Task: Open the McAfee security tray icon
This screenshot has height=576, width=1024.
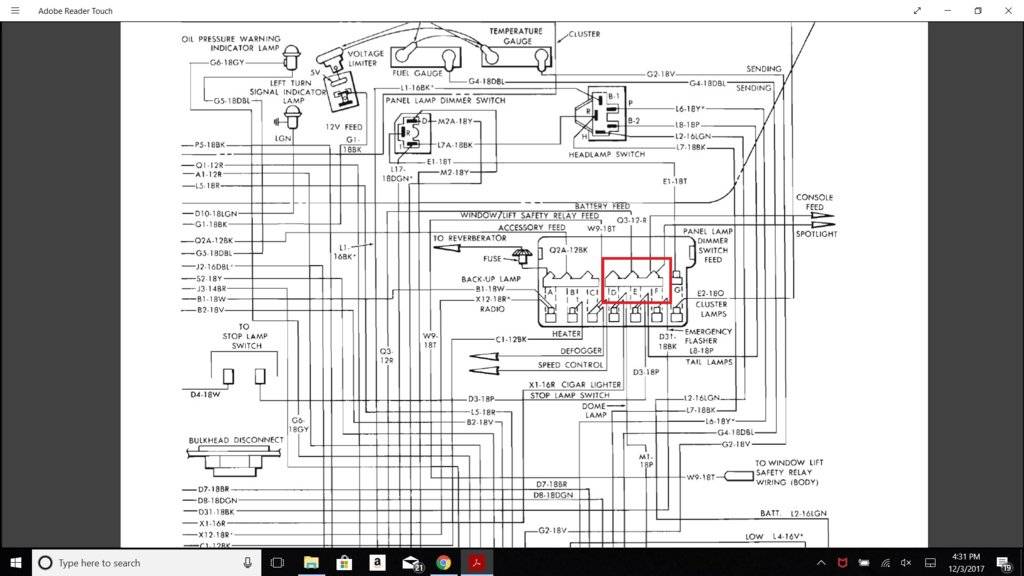Action: [x=842, y=562]
